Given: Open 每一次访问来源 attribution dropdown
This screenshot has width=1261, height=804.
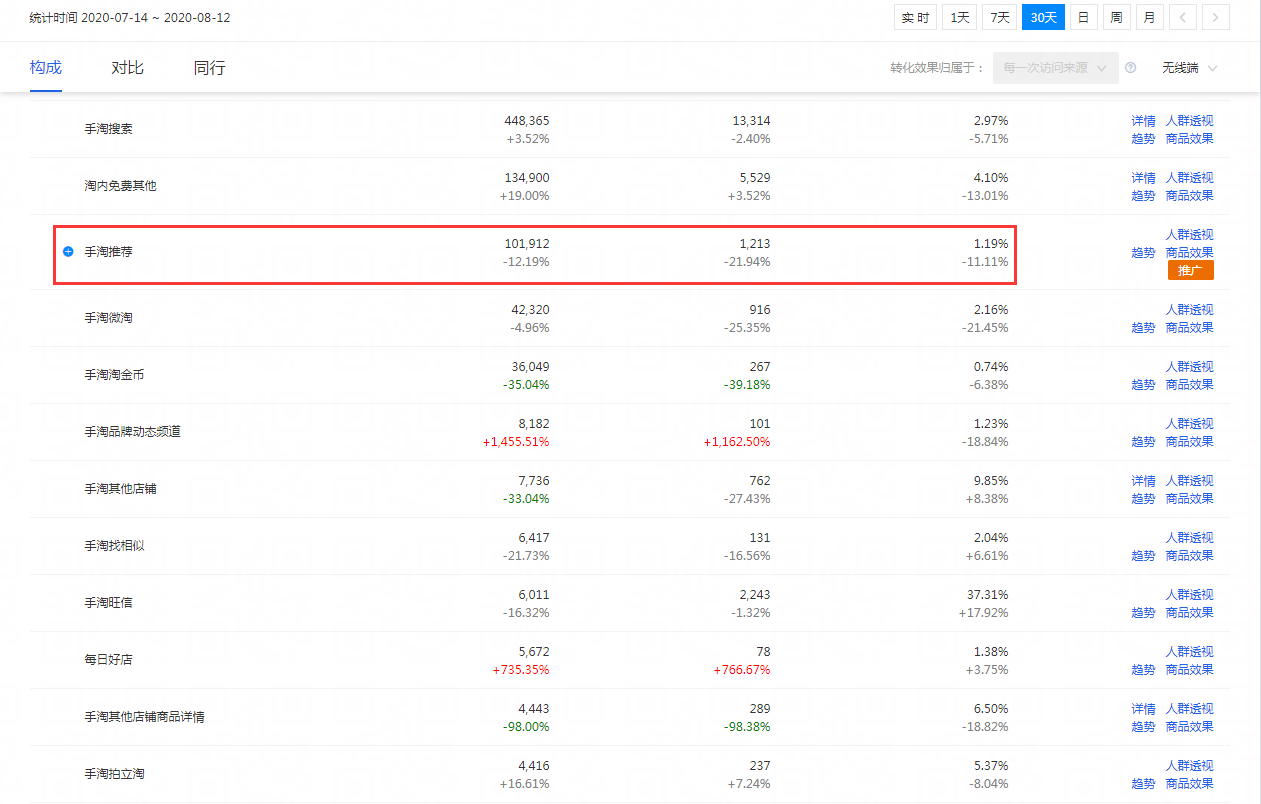Looking at the screenshot, I should (1056, 68).
